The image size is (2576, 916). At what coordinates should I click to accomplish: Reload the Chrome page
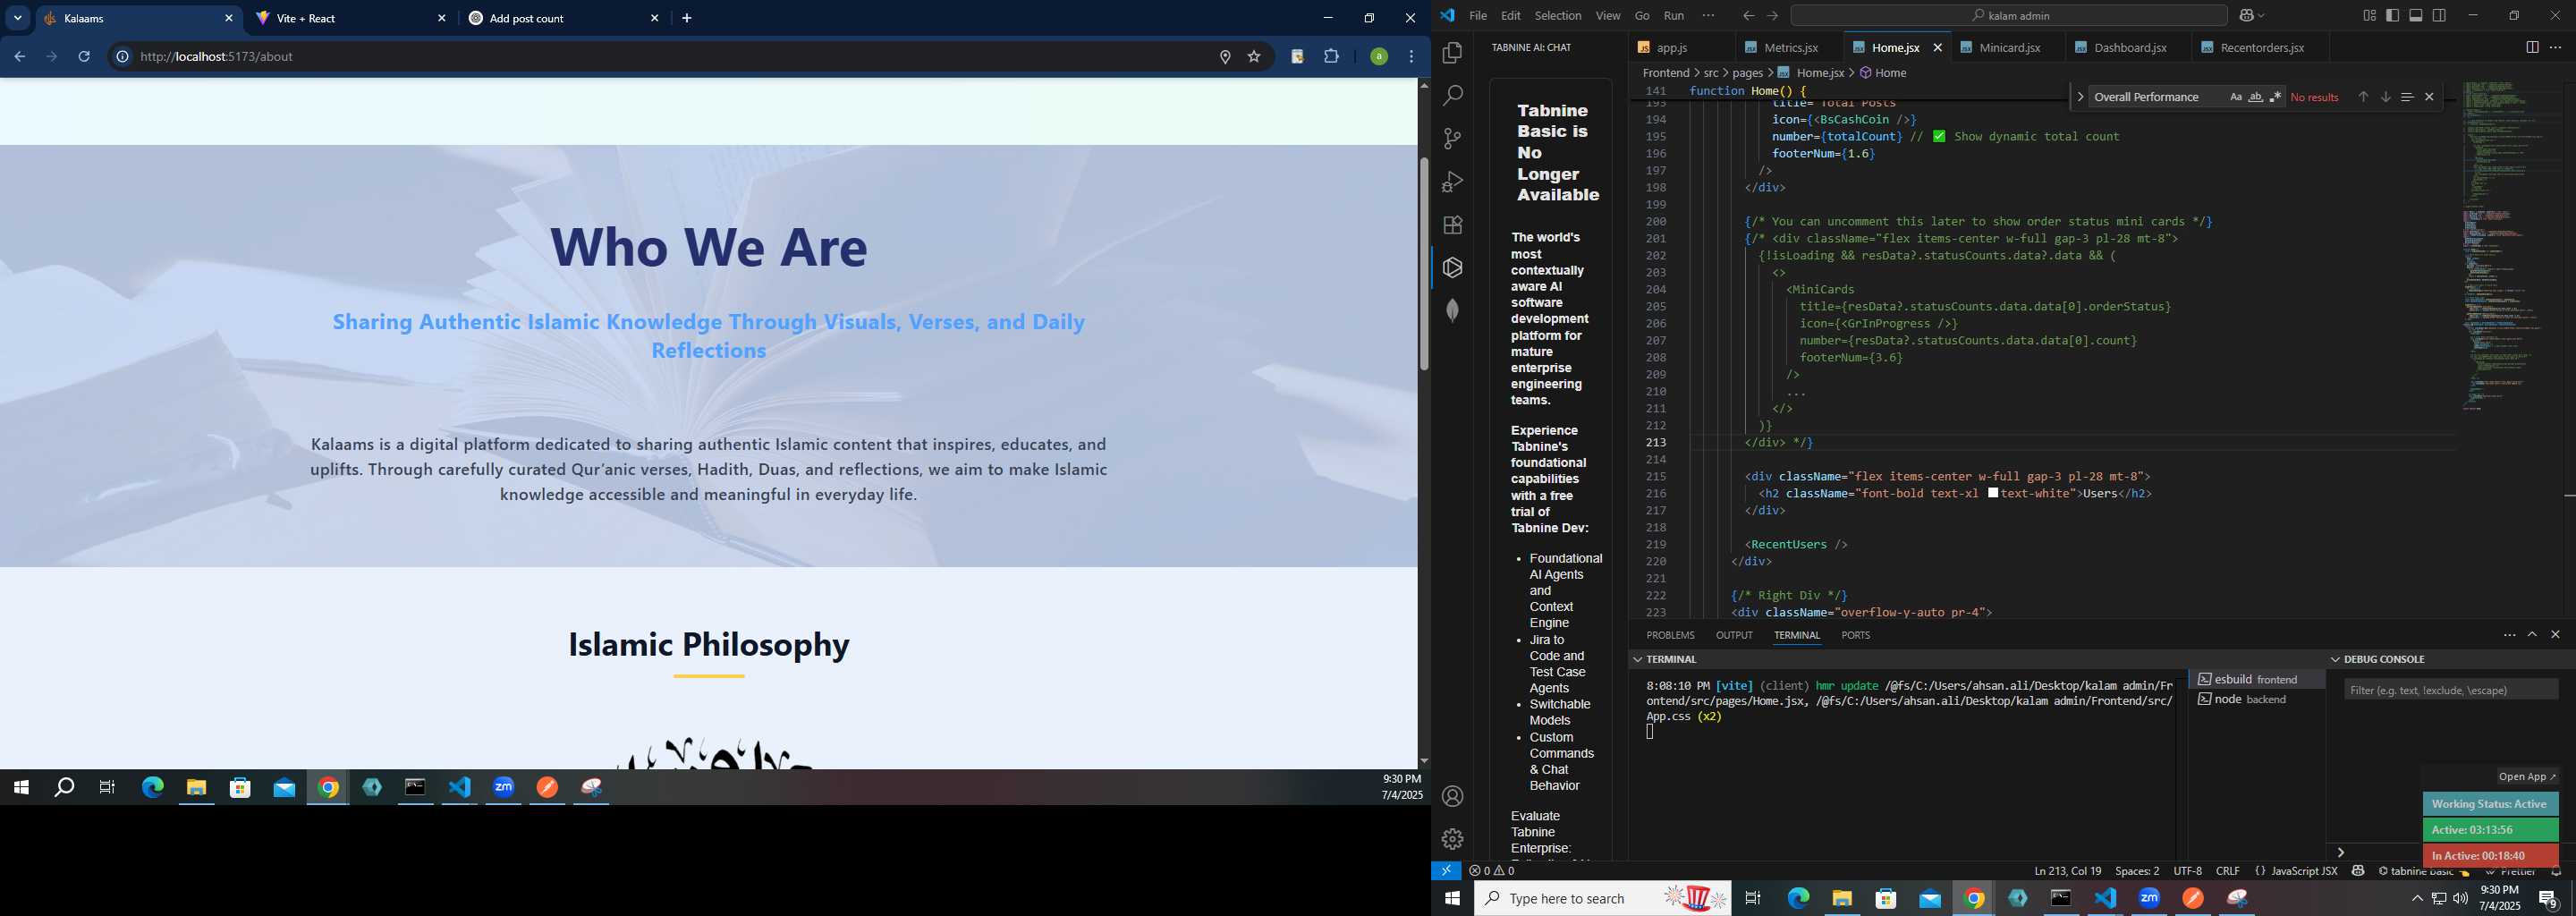[84, 57]
